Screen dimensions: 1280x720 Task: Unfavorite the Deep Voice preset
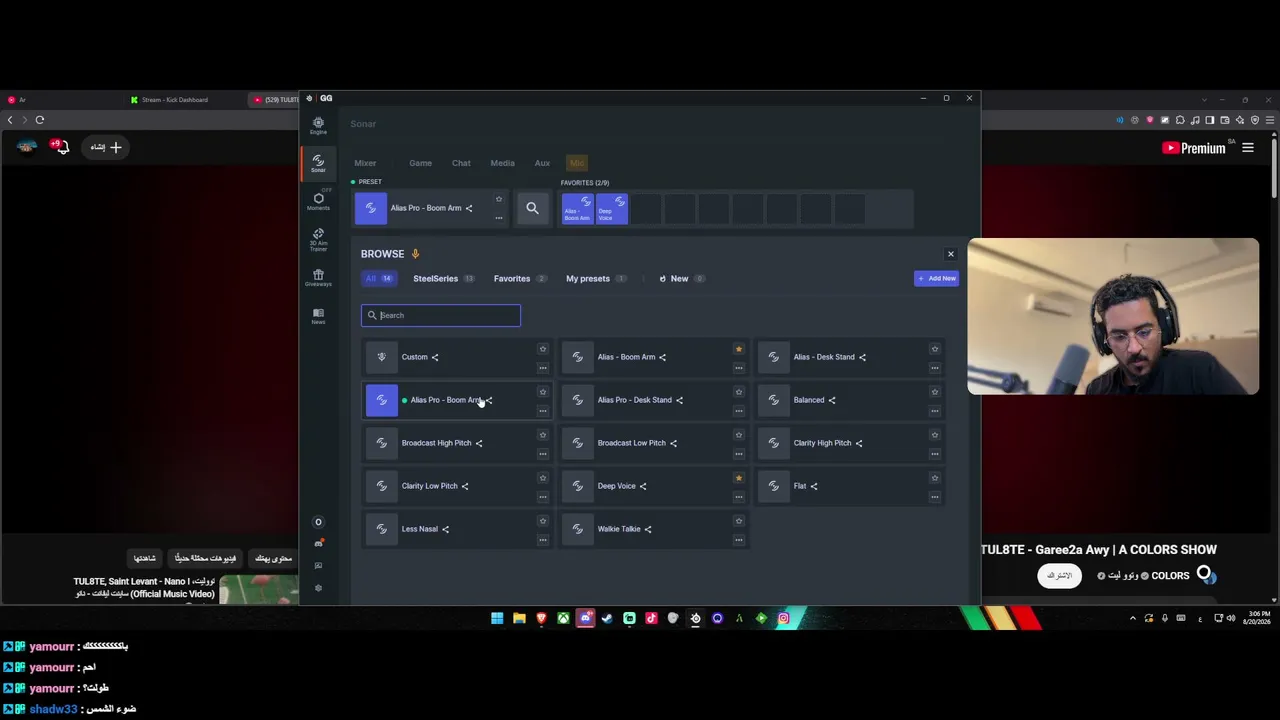tap(739, 478)
